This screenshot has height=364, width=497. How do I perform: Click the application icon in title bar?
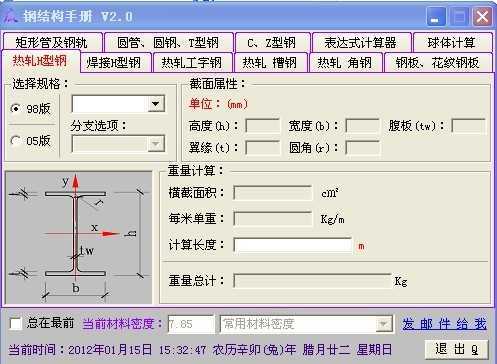tap(11, 16)
